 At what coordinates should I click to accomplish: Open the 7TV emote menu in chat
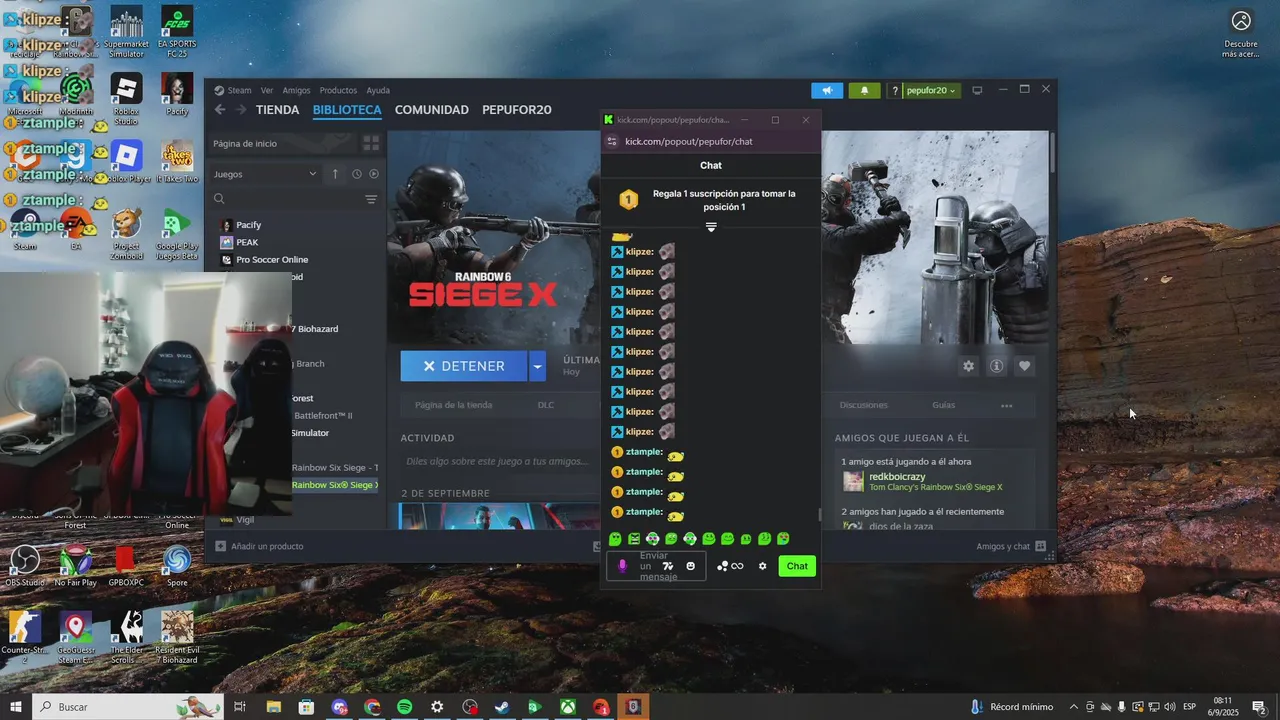click(668, 566)
